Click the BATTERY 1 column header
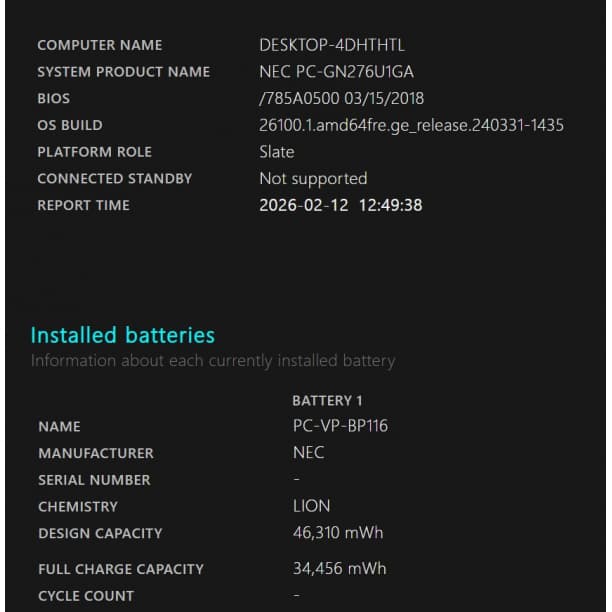Screen dimensions: 612x612 click(327, 400)
